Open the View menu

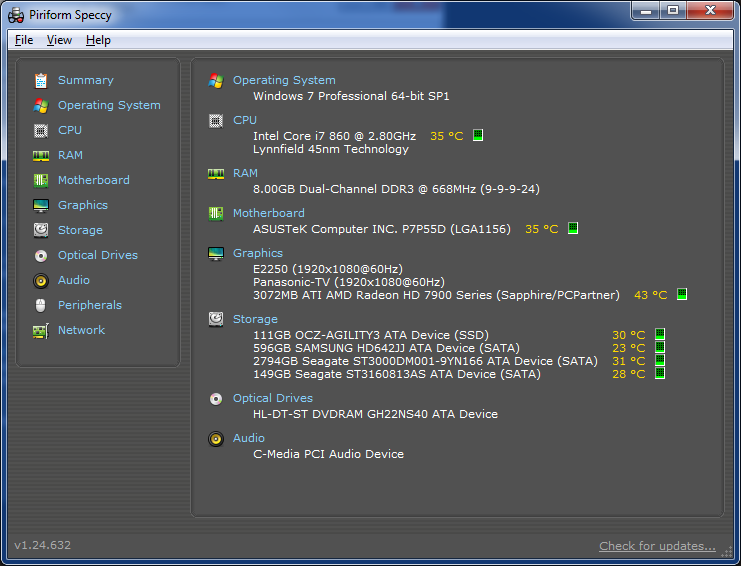click(x=59, y=40)
